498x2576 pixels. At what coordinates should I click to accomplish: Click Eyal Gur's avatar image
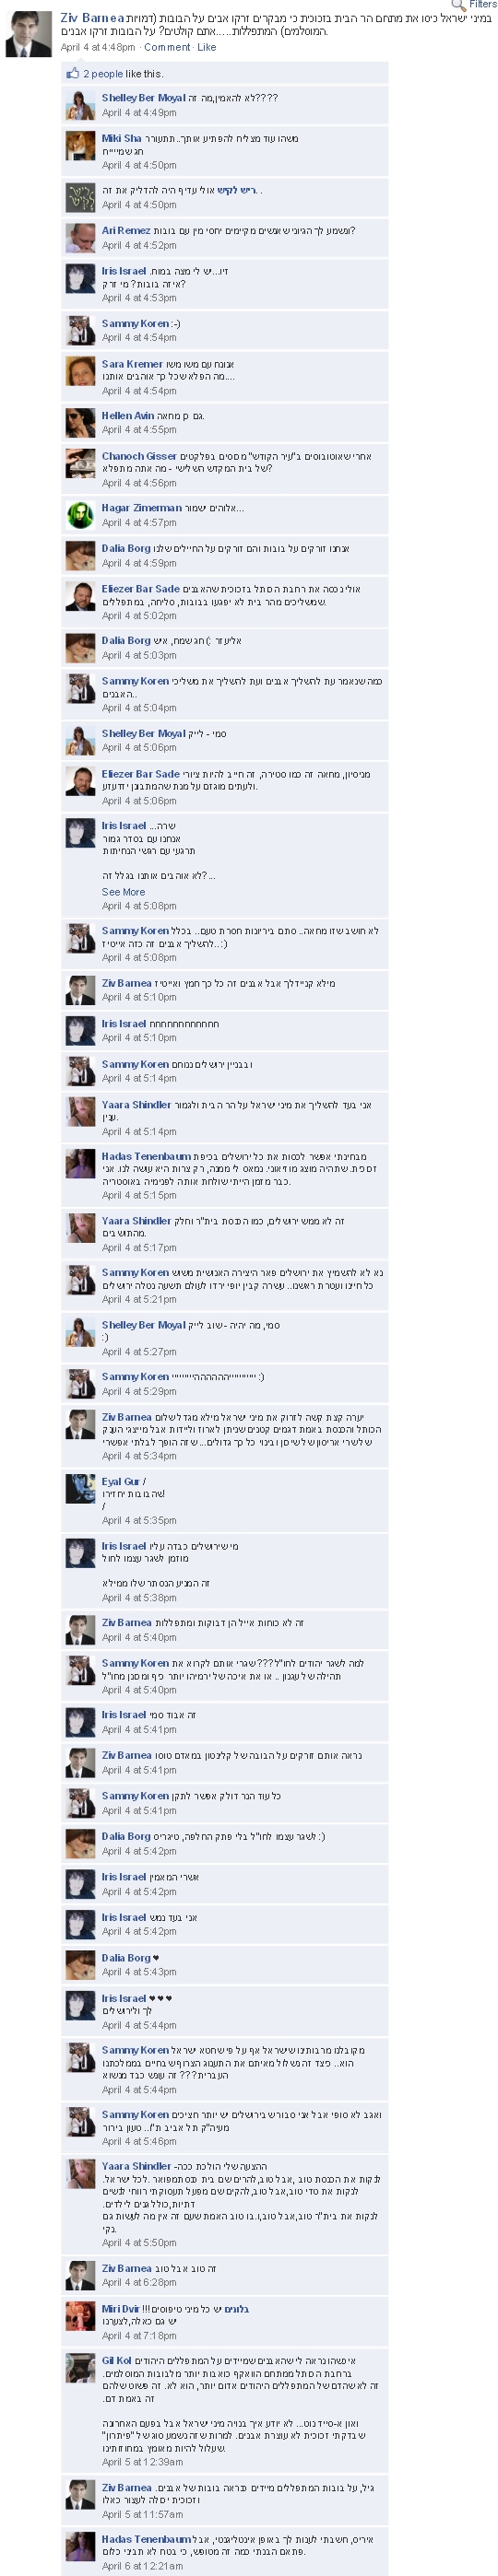(x=80, y=1488)
